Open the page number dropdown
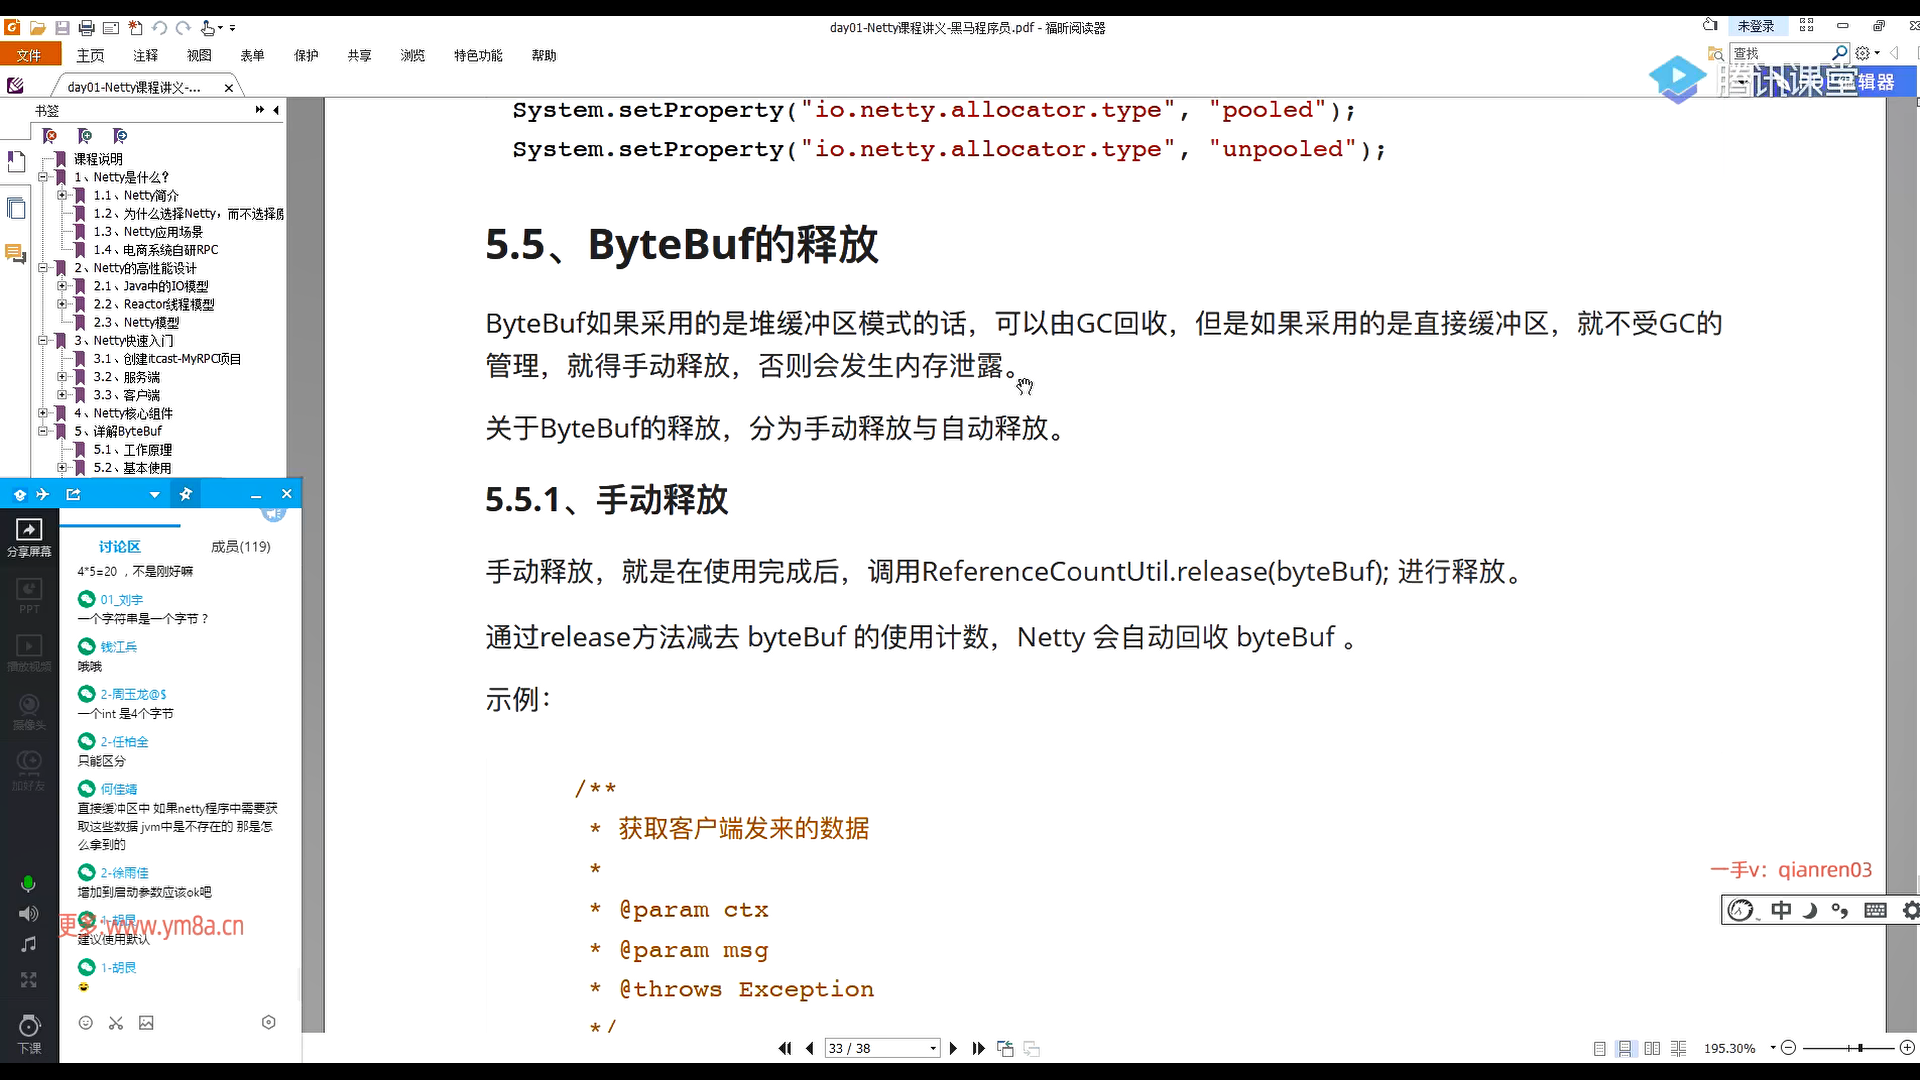This screenshot has width=1920, height=1080. [x=933, y=1048]
